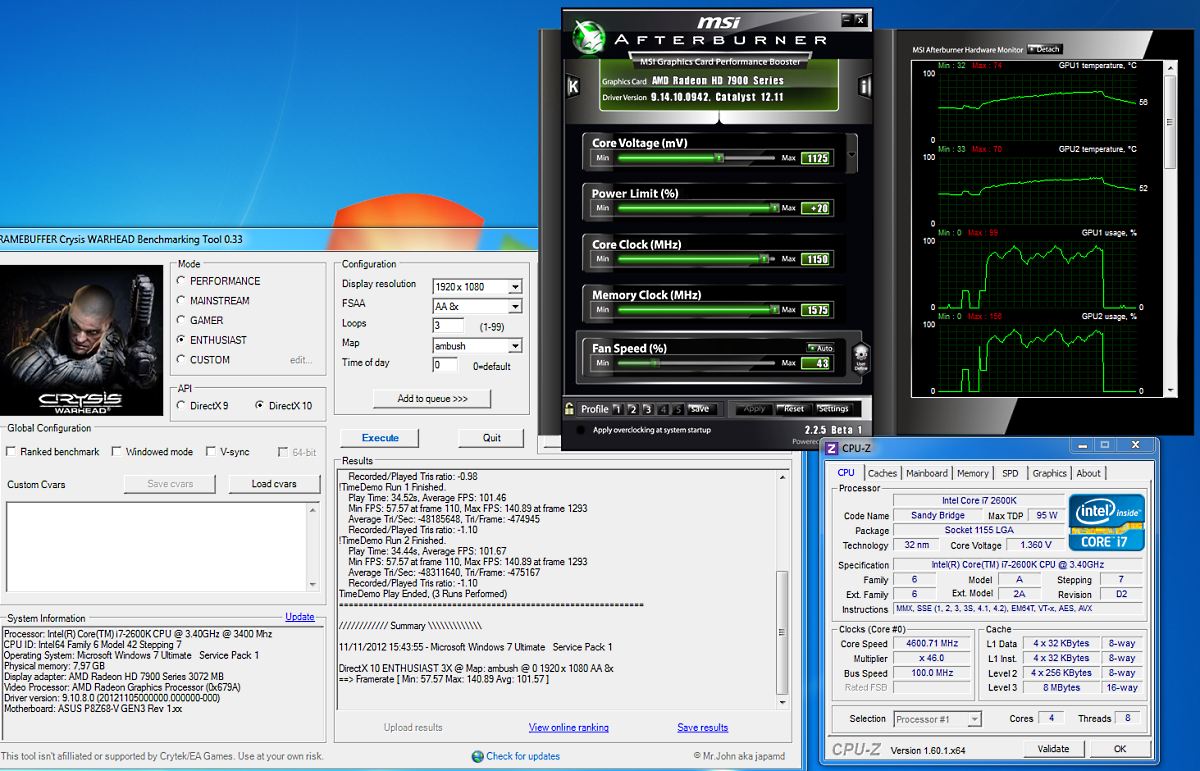Click the Reset button in Afterburner
The width and height of the screenshot is (1200, 771).
[793, 409]
